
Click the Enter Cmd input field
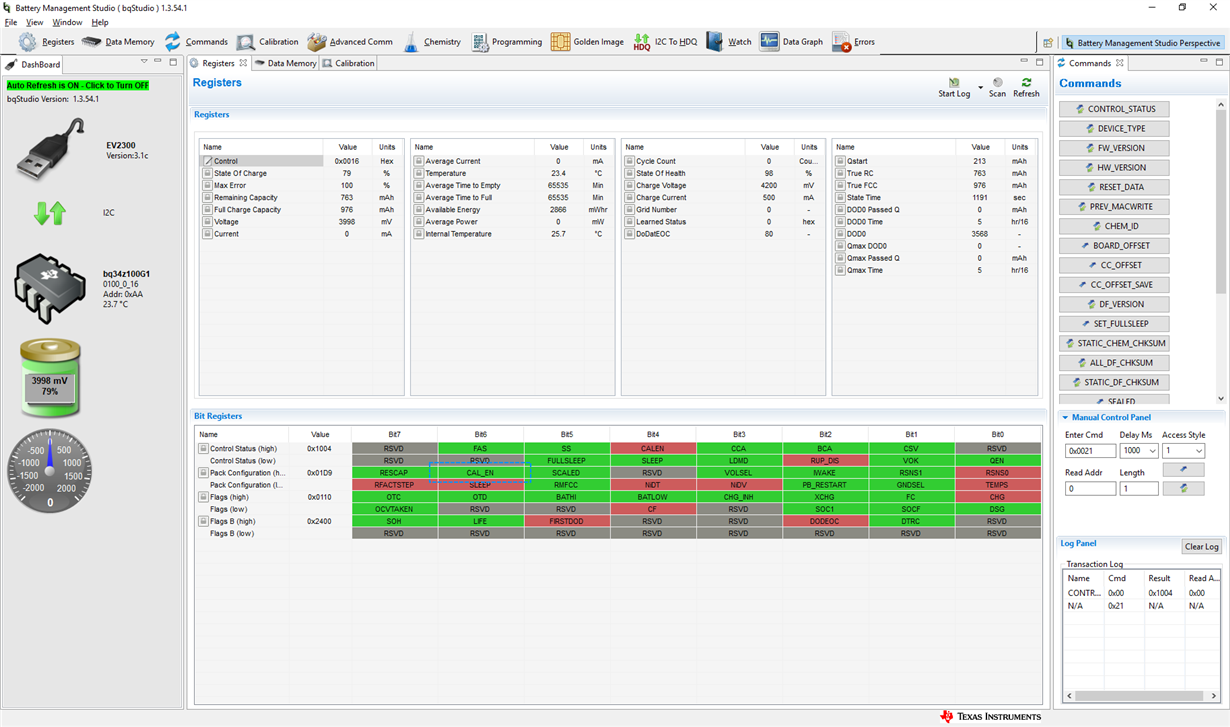[1090, 451]
